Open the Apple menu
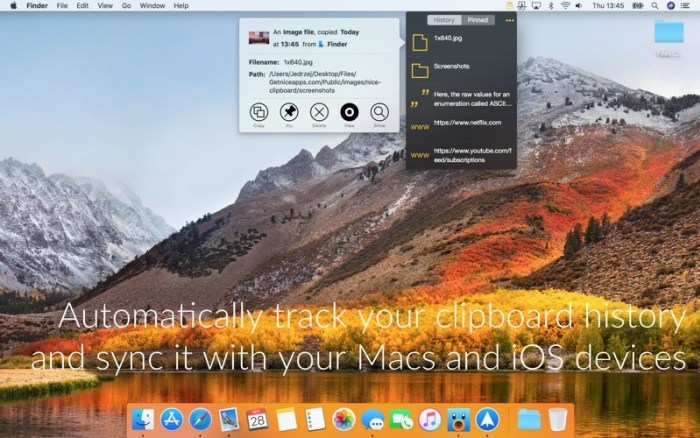This screenshot has height=438, width=700. (13, 6)
